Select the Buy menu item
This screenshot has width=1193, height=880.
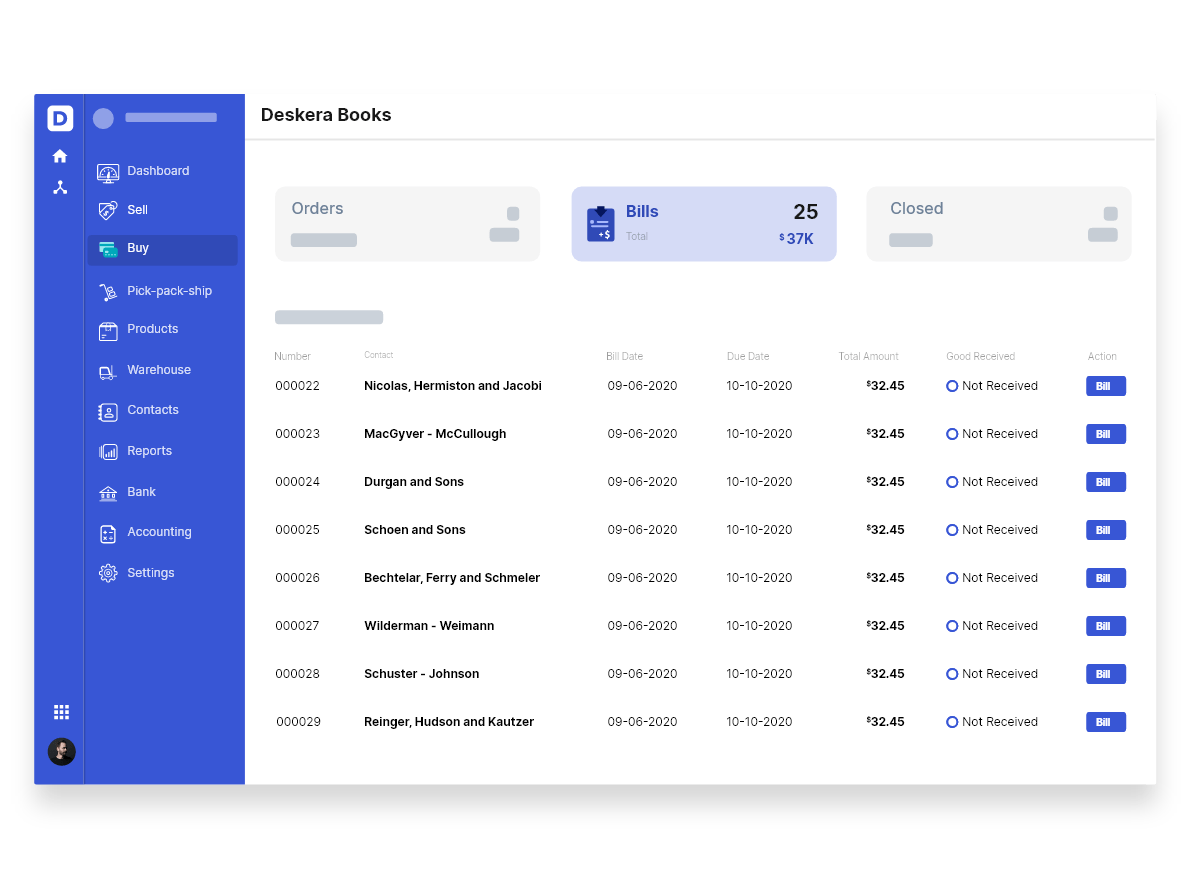coord(163,249)
